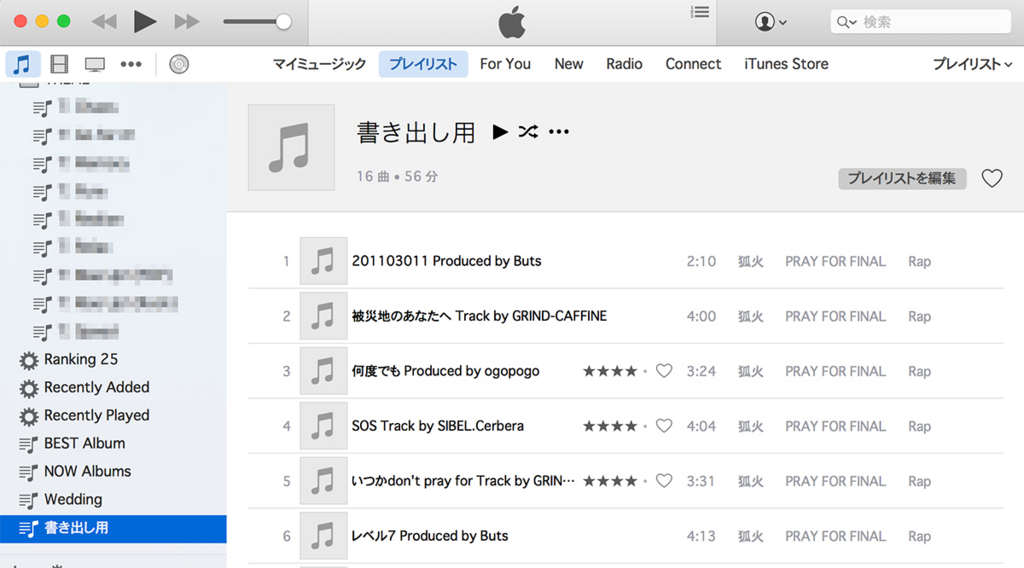Click the playlist artwork placeholder

pos(291,148)
